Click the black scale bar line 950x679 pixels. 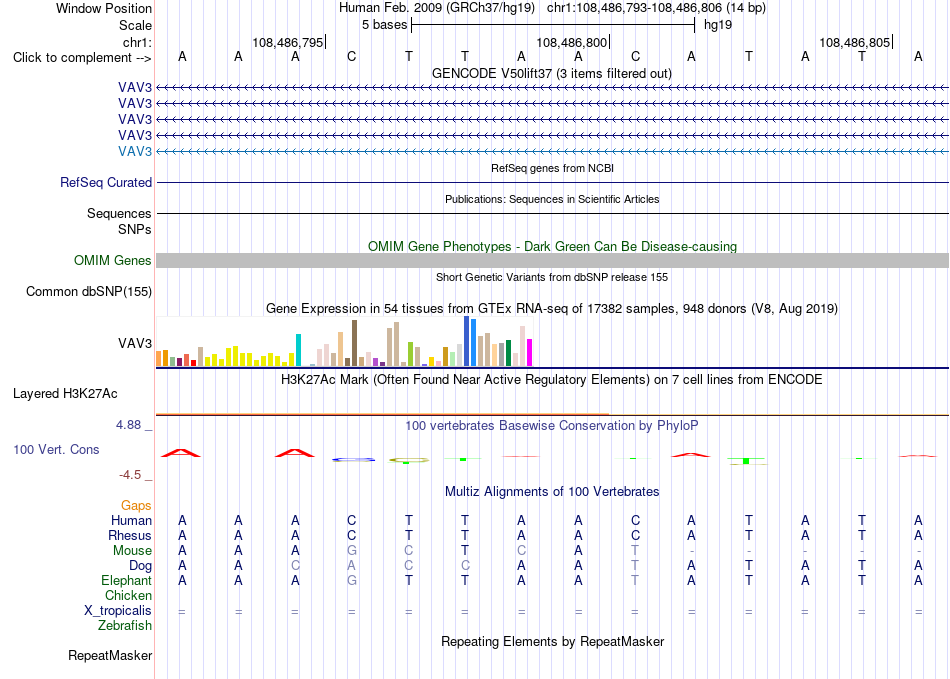pyautogui.click(x=553, y=25)
